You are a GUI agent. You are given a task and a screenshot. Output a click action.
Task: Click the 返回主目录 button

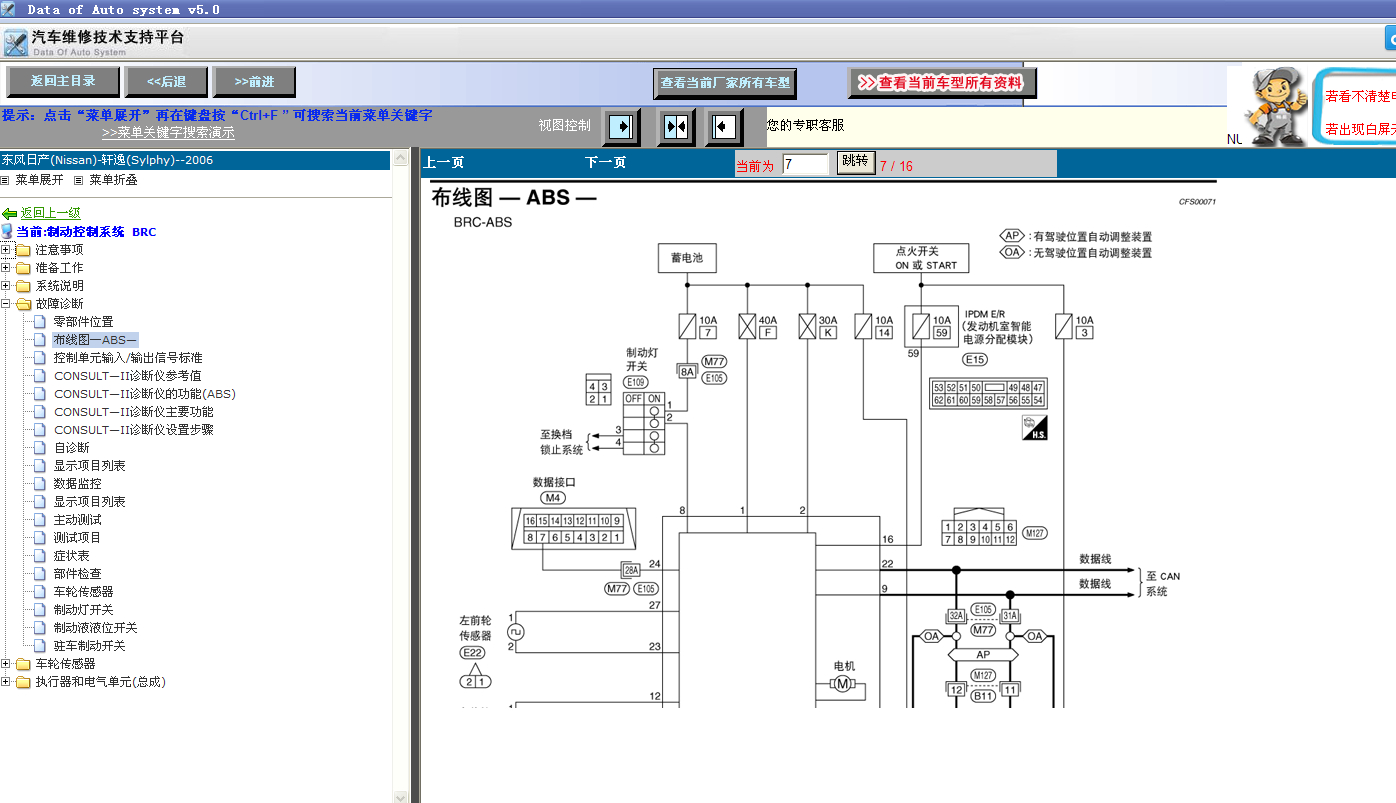click(x=63, y=82)
